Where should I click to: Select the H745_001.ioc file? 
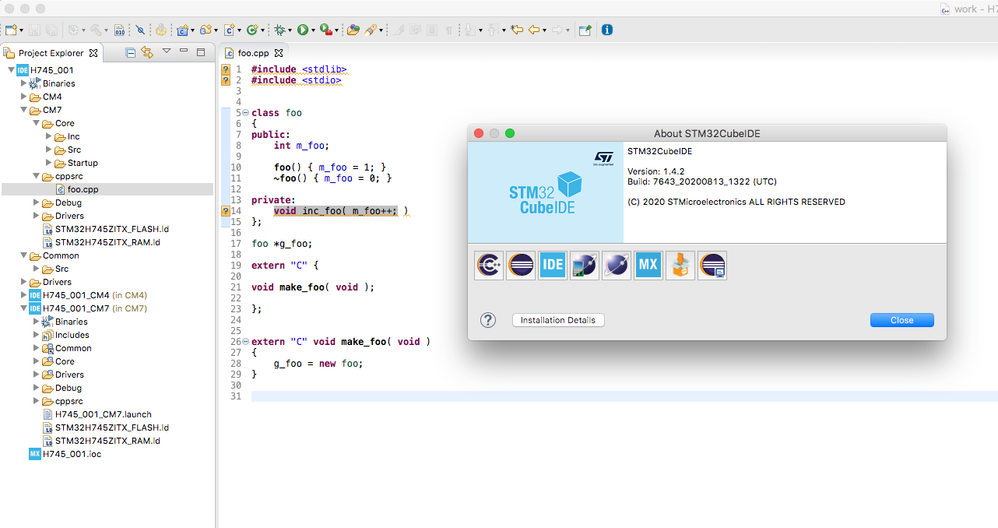(x=71, y=454)
